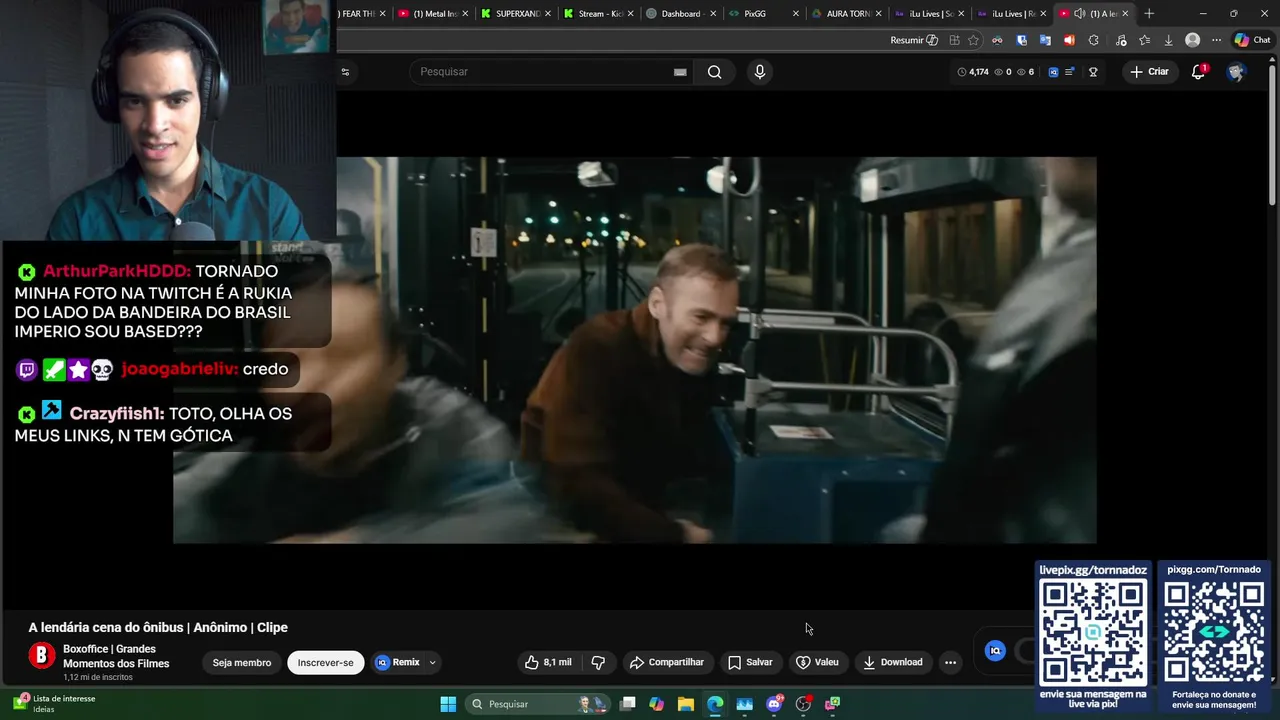Dislike the video with thumbs-down button
Screen dimensions: 1280x720
[598, 662]
